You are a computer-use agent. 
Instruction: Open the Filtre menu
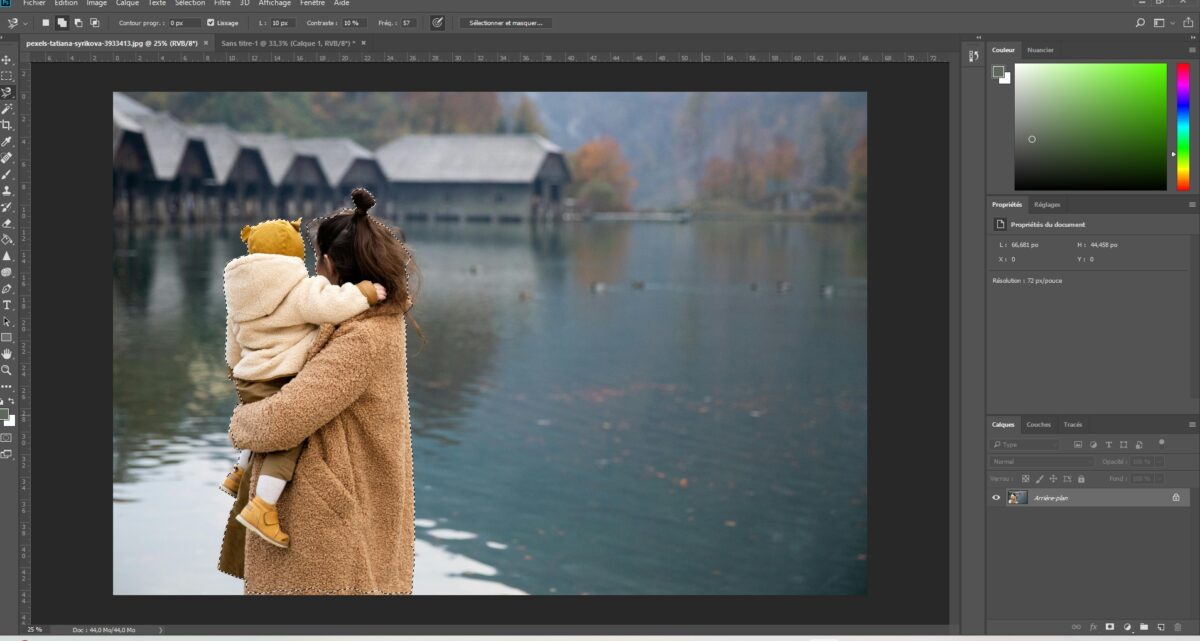click(x=222, y=3)
